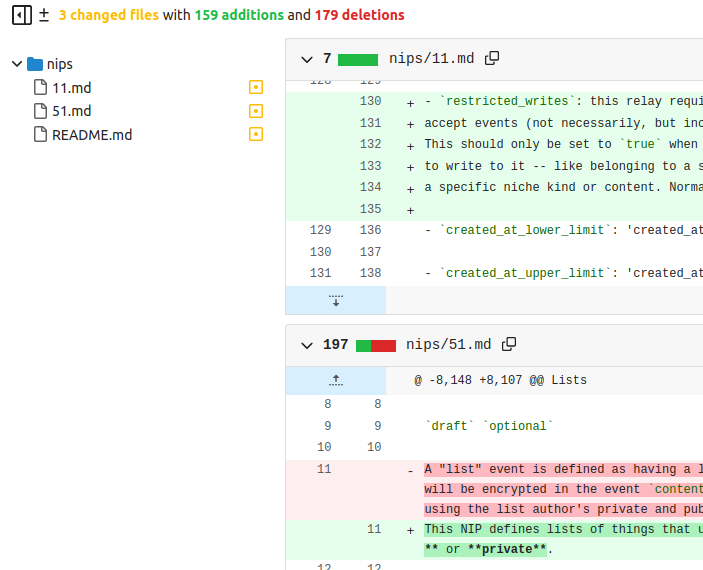Click new line number 130 in diff
Screen dimensions: 703x570
(370, 101)
